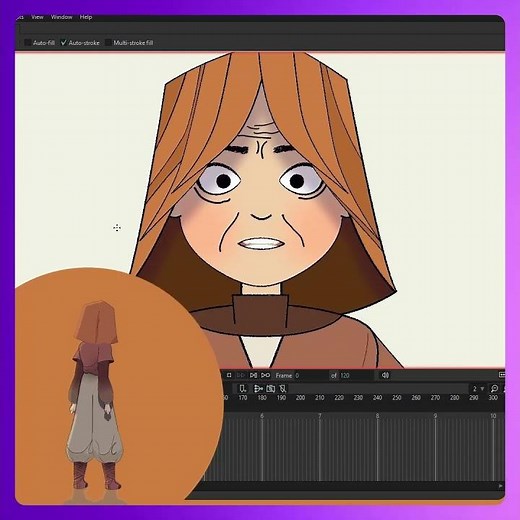Screen dimensions: 520x520
Task: Open the View menu
Action: [x=37, y=17]
